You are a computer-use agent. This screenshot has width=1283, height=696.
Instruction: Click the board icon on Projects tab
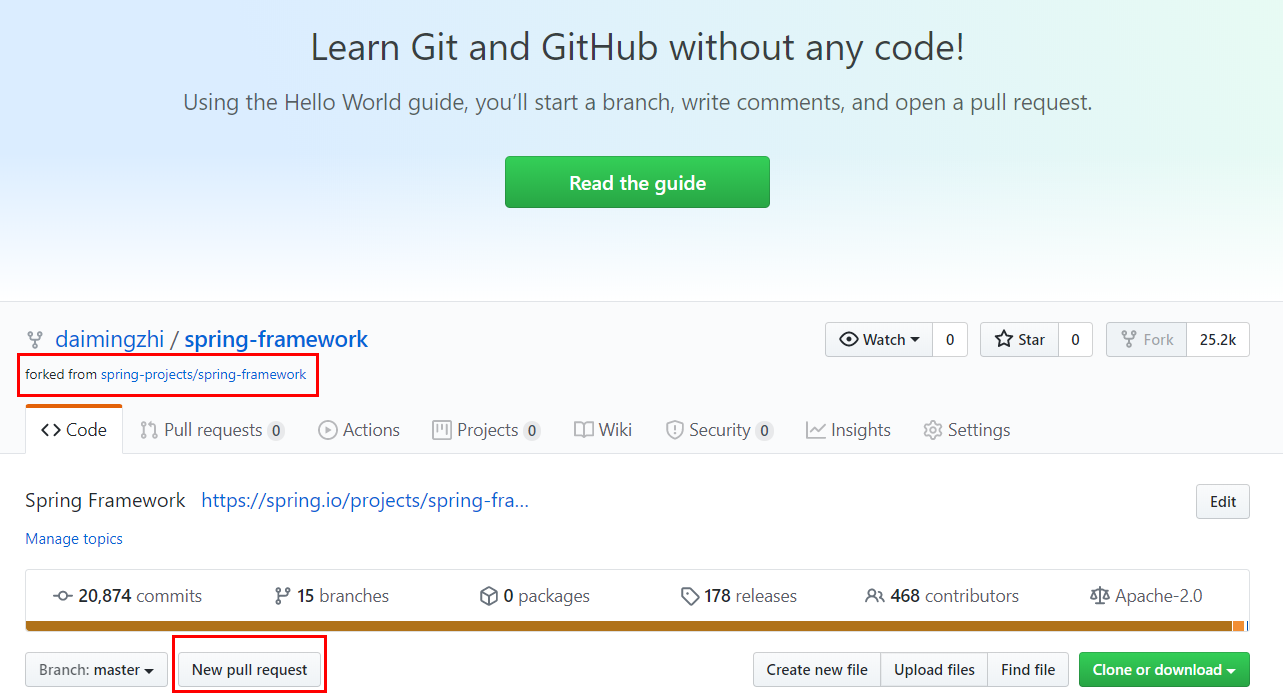point(442,430)
